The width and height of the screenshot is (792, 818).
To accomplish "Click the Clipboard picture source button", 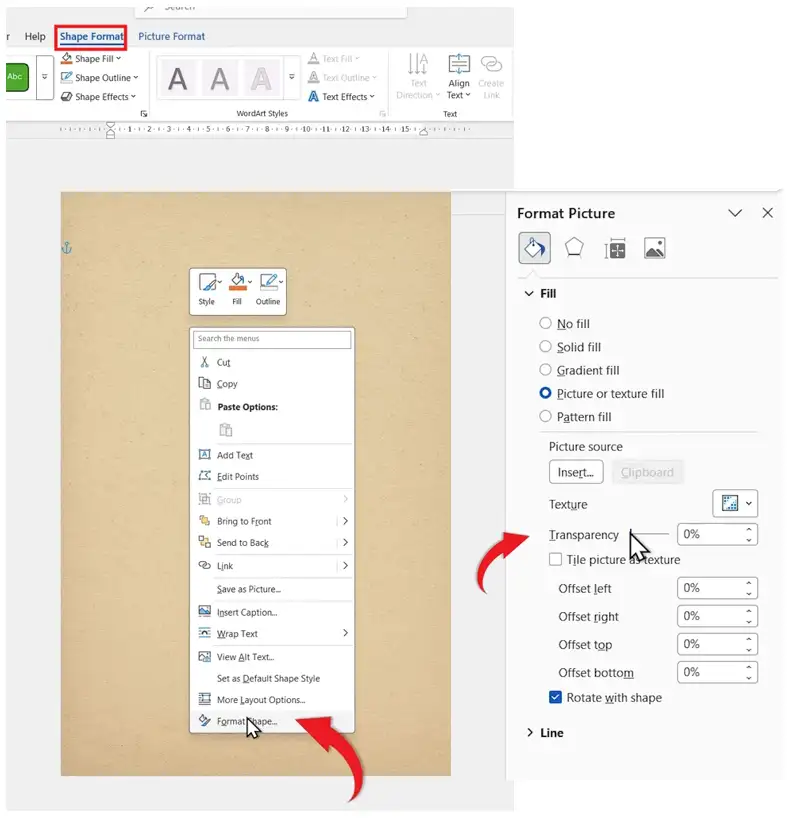I will [x=647, y=472].
